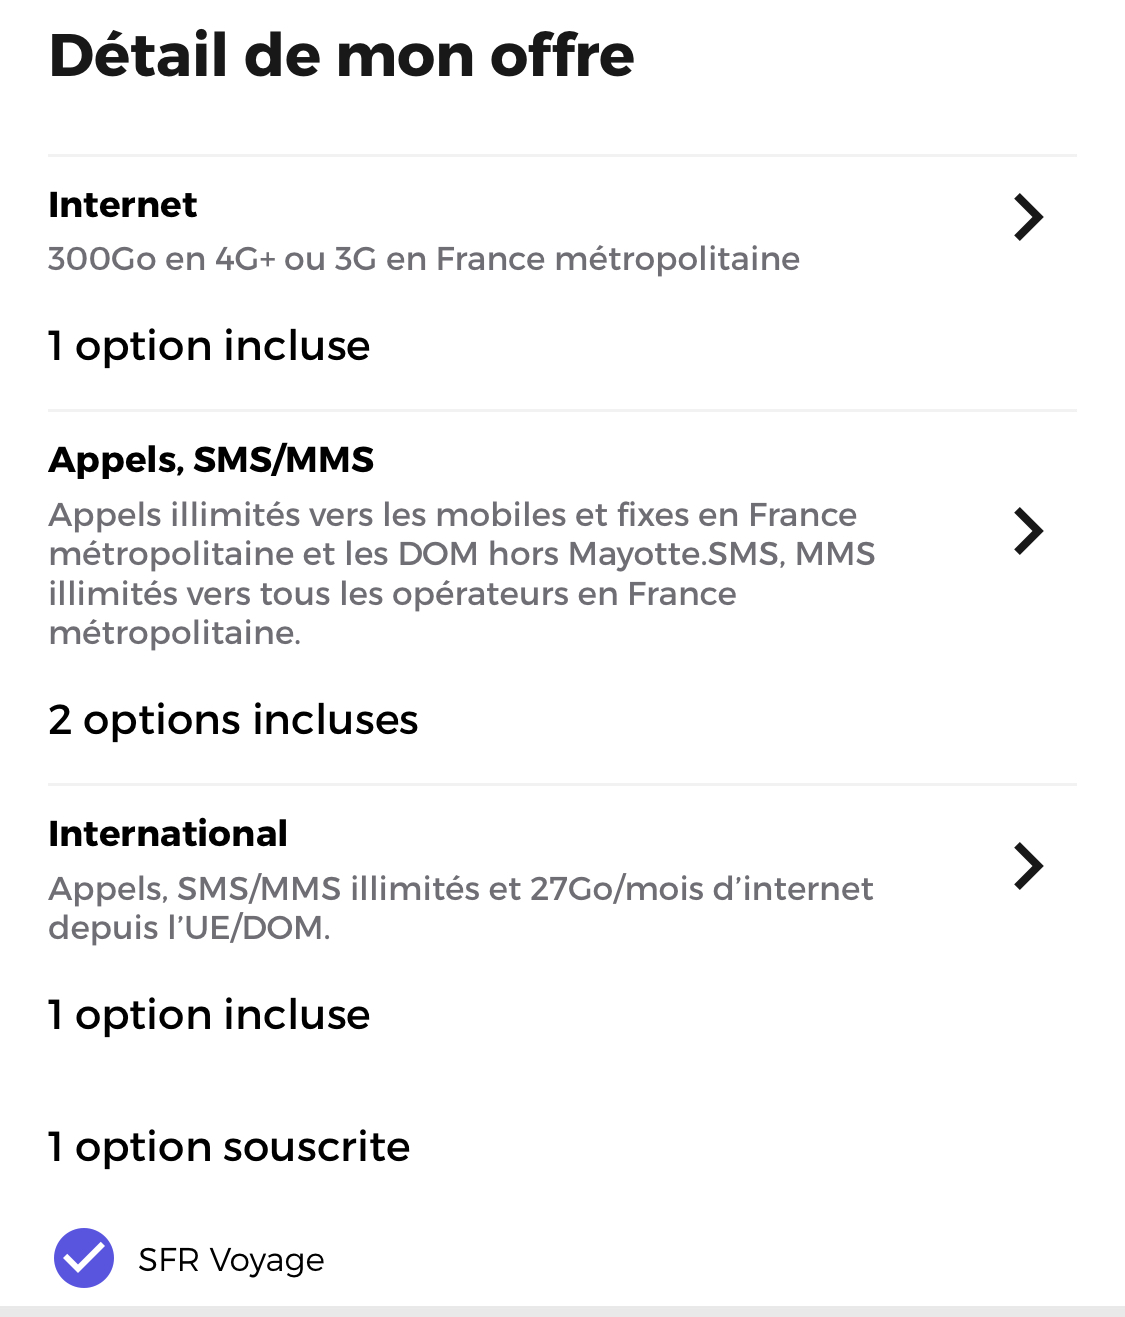Expand the Internet section chevron
This screenshot has height=1317, width=1125.
click(1028, 217)
